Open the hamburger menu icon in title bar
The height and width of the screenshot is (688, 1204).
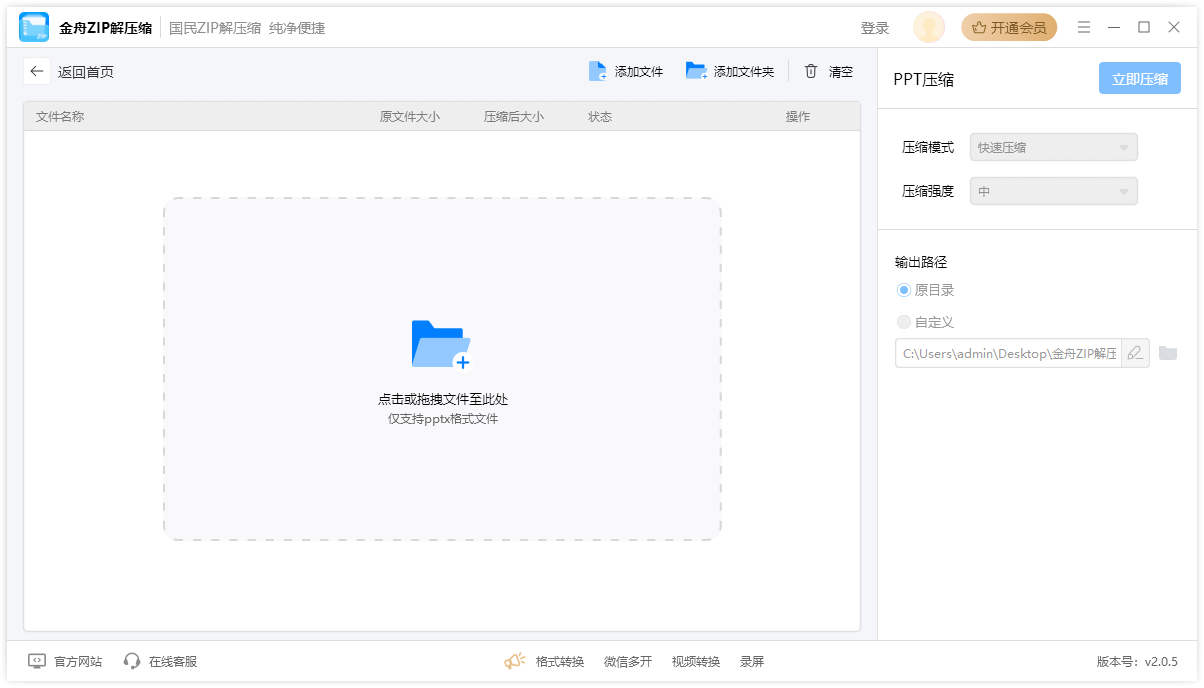point(1084,28)
